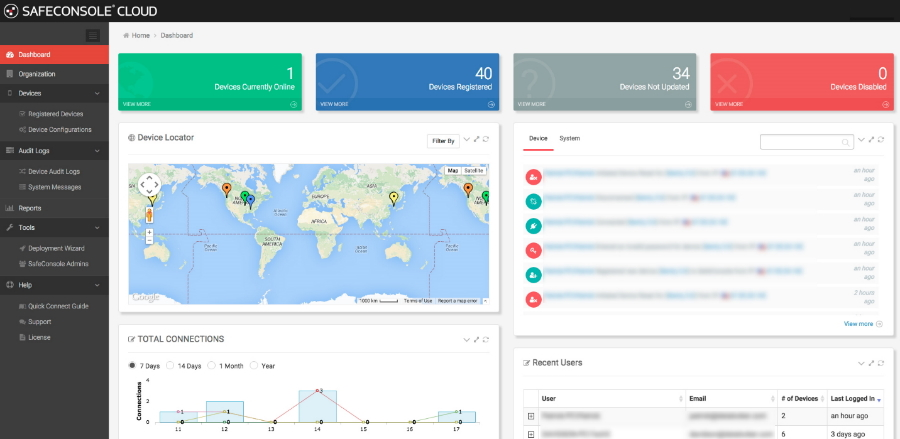The image size is (900, 439).
Task: Expand the first row in Recent Users
Action: click(x=531, y=416)
